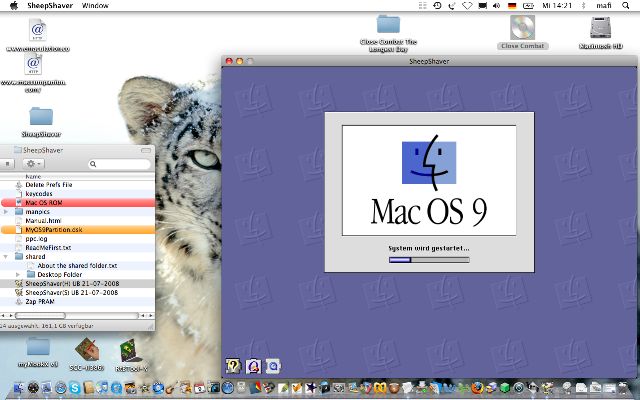
Task: Click the Finder search field
Action: click(120, 164)
